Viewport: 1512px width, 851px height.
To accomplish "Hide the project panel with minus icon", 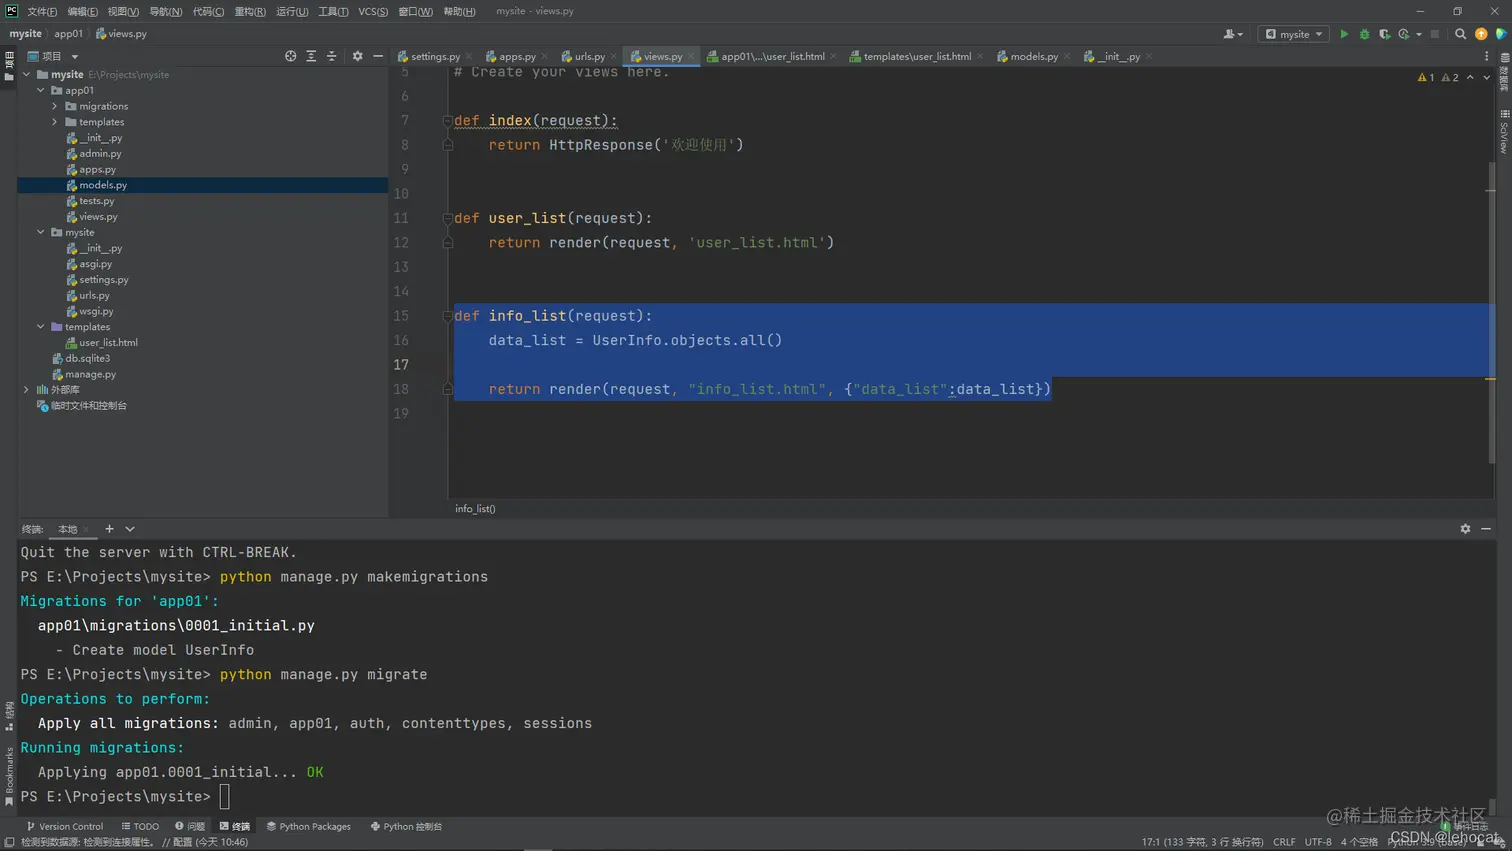I will click(378, 56).
